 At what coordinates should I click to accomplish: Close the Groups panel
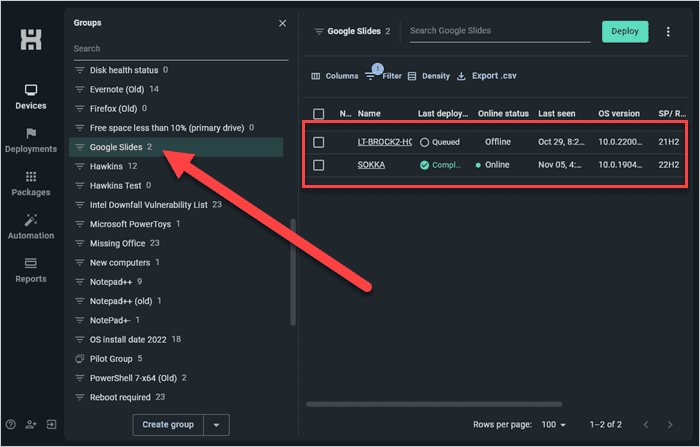point(282,23)
